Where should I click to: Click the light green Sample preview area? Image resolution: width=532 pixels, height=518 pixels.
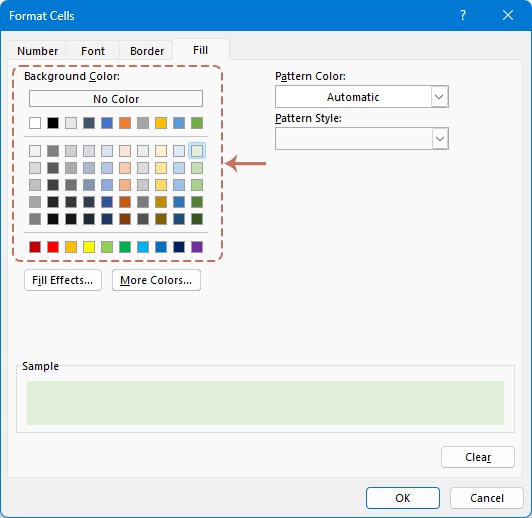pyautogui.click(x=265, y=403)
